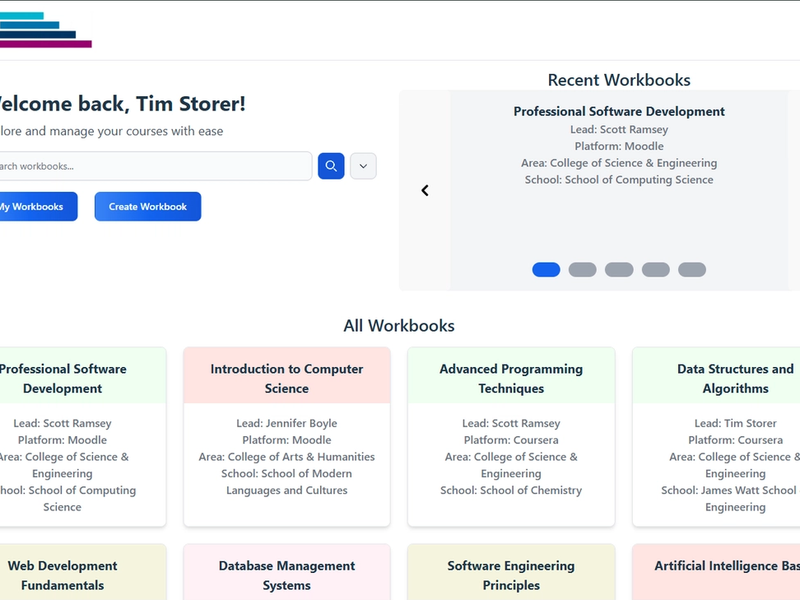The height and width of the screenshot is (600, 800).
Task: Open the Introduction to Computer Science workbook
Action: [x=287, y=435]
